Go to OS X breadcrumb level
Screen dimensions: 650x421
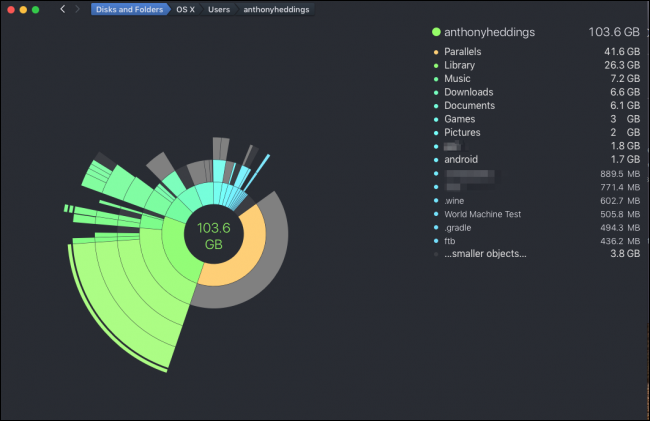(186, 9)
